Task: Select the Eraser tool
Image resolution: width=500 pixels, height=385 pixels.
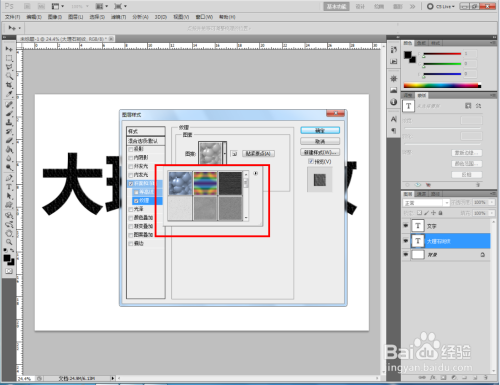Action: click(x=9, y=140)
